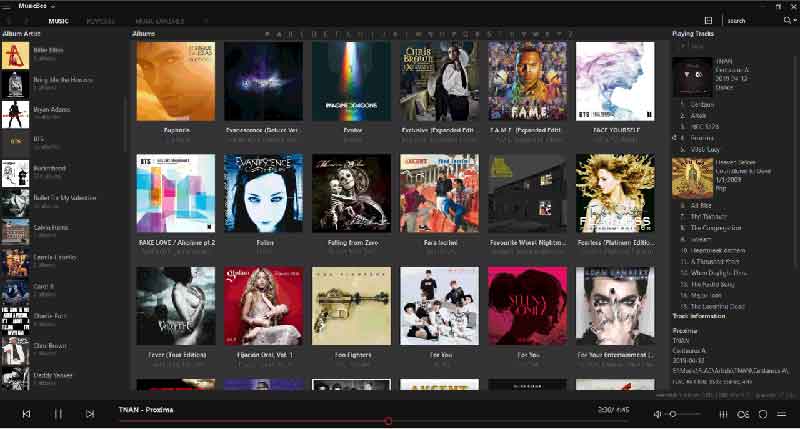Select artist Bring Me the Horizon
Image resolution: width=800 pixels, height=429 pixels.
[61, 84]
